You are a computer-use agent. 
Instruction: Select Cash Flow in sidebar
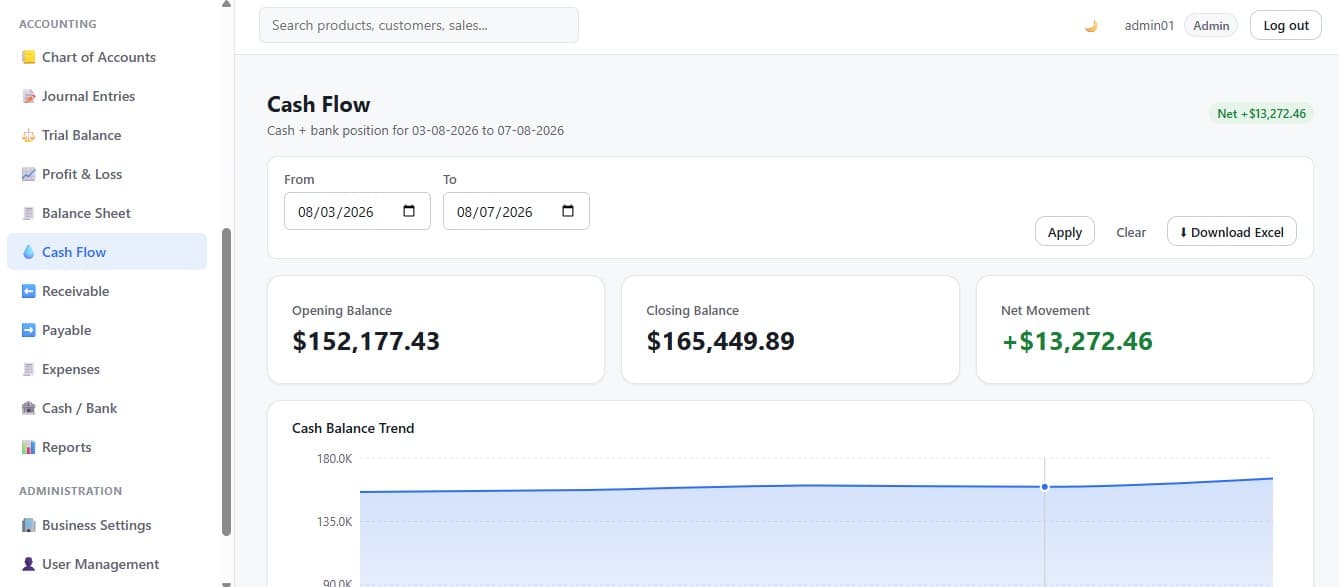[x=107, y=252]
